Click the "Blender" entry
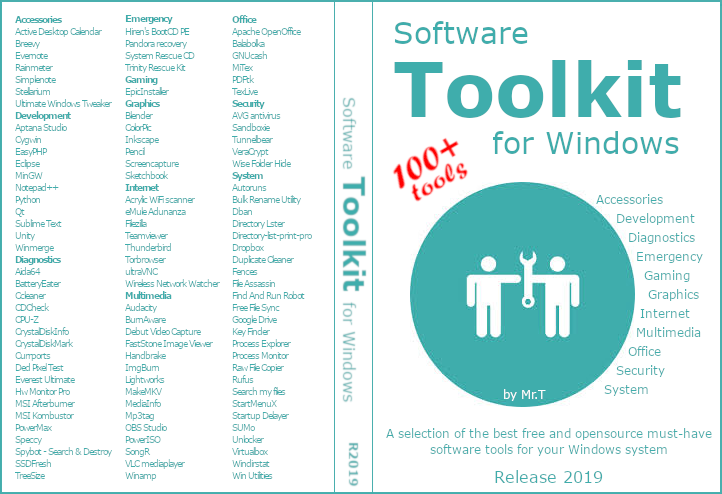Image resolution: width=722 pixels, height=494 pixels. tap(139, 116)
